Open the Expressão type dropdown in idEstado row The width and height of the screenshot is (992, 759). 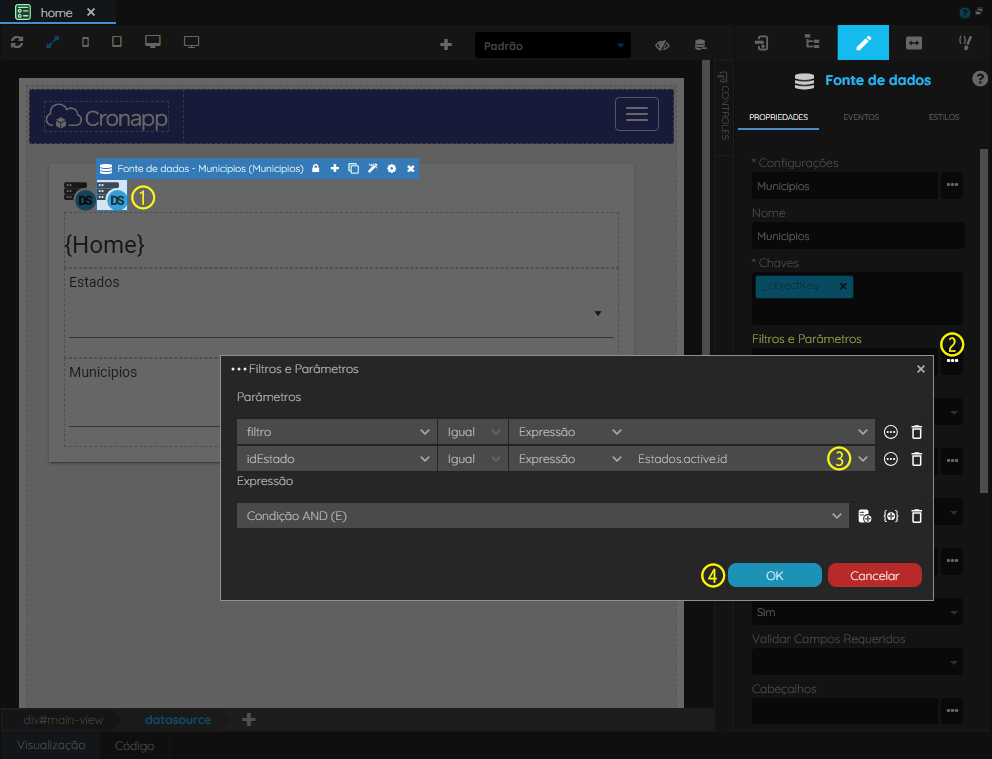[569, 459]
